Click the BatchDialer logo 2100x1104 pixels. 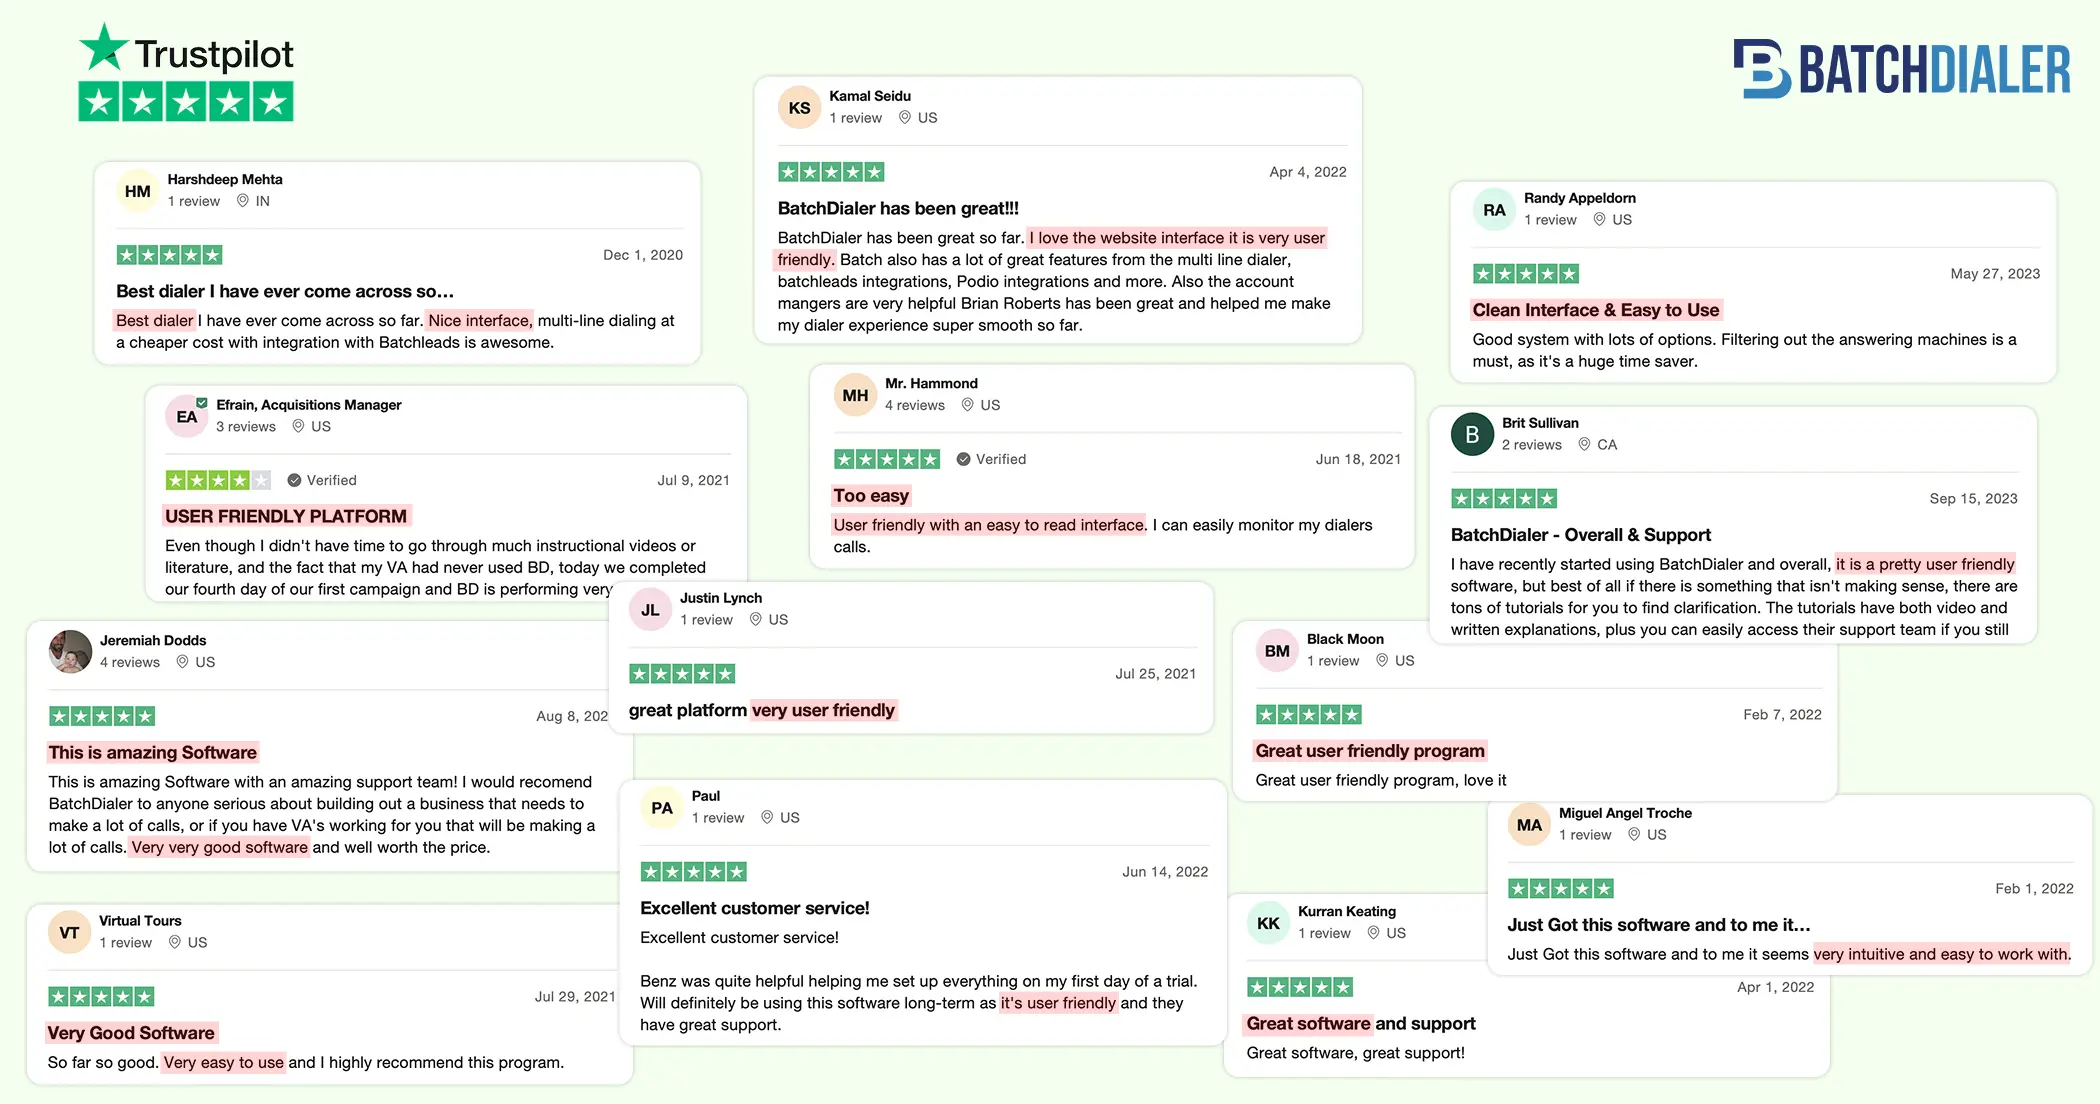1901,69
